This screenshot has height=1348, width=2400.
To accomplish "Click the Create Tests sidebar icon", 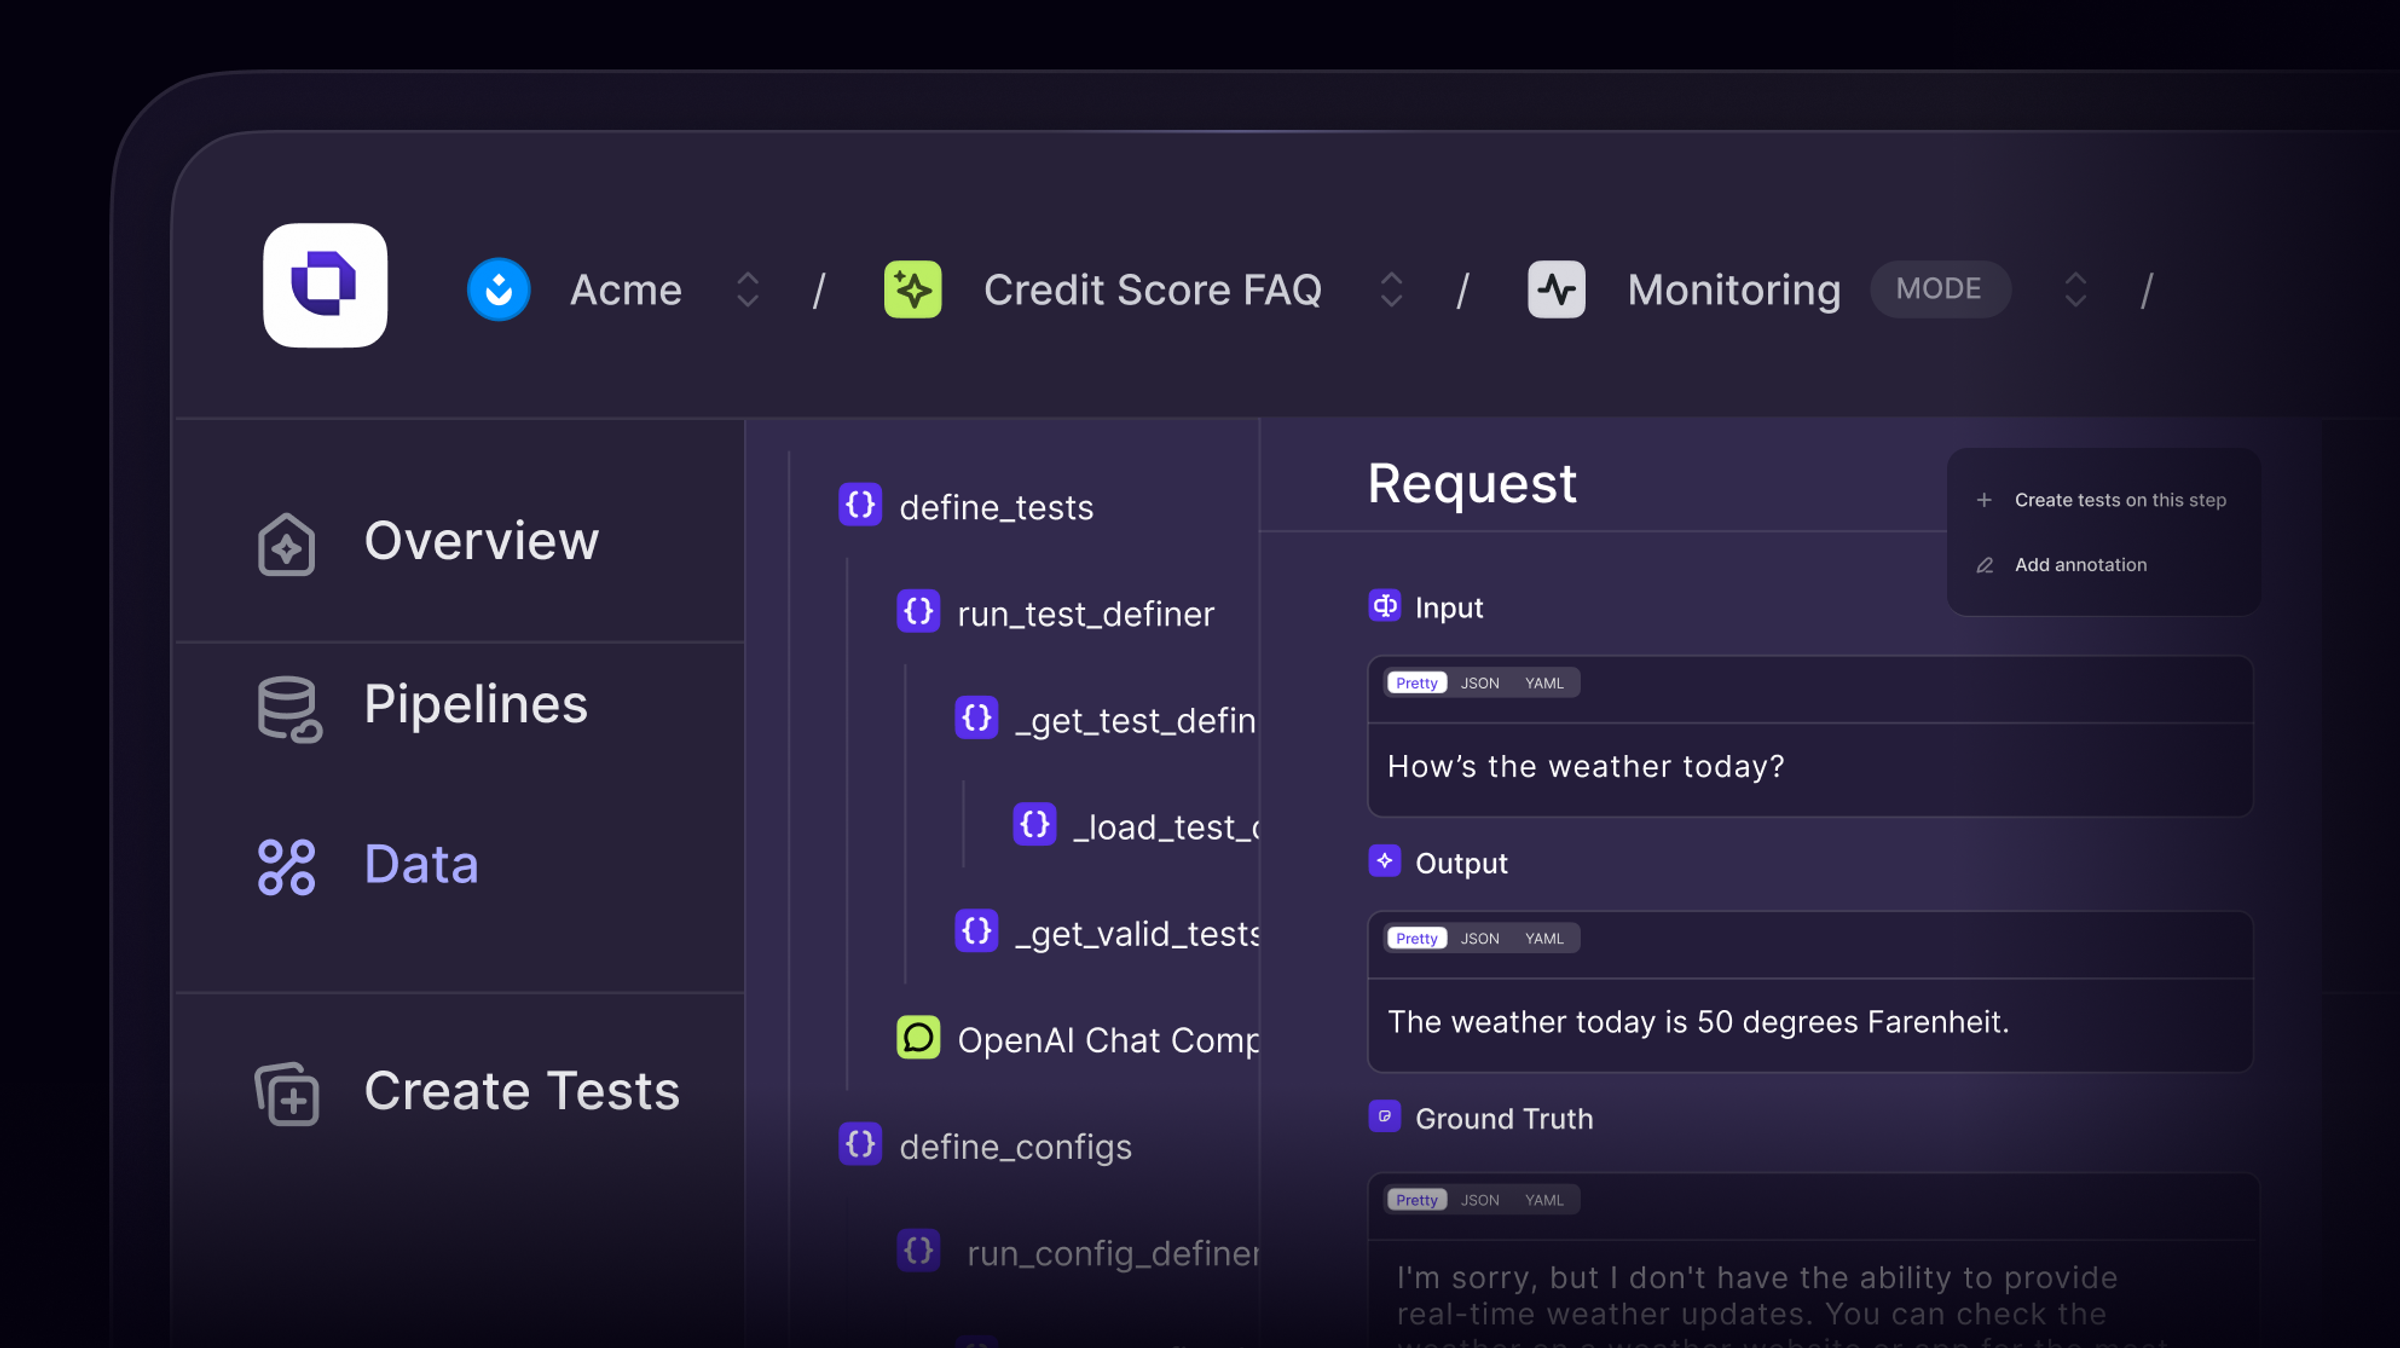I will tap(287, 1093).
